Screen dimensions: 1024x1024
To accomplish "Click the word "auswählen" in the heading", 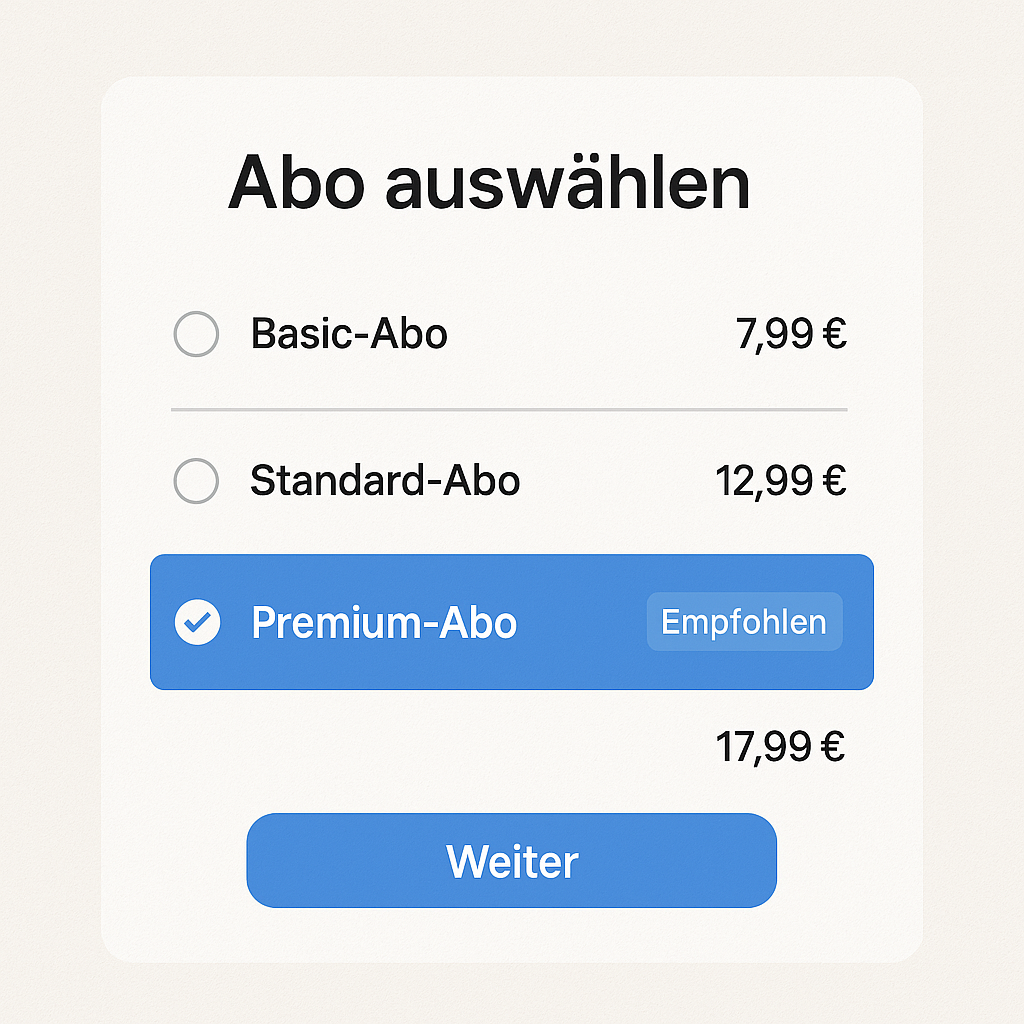I will (x=568, y=184).
